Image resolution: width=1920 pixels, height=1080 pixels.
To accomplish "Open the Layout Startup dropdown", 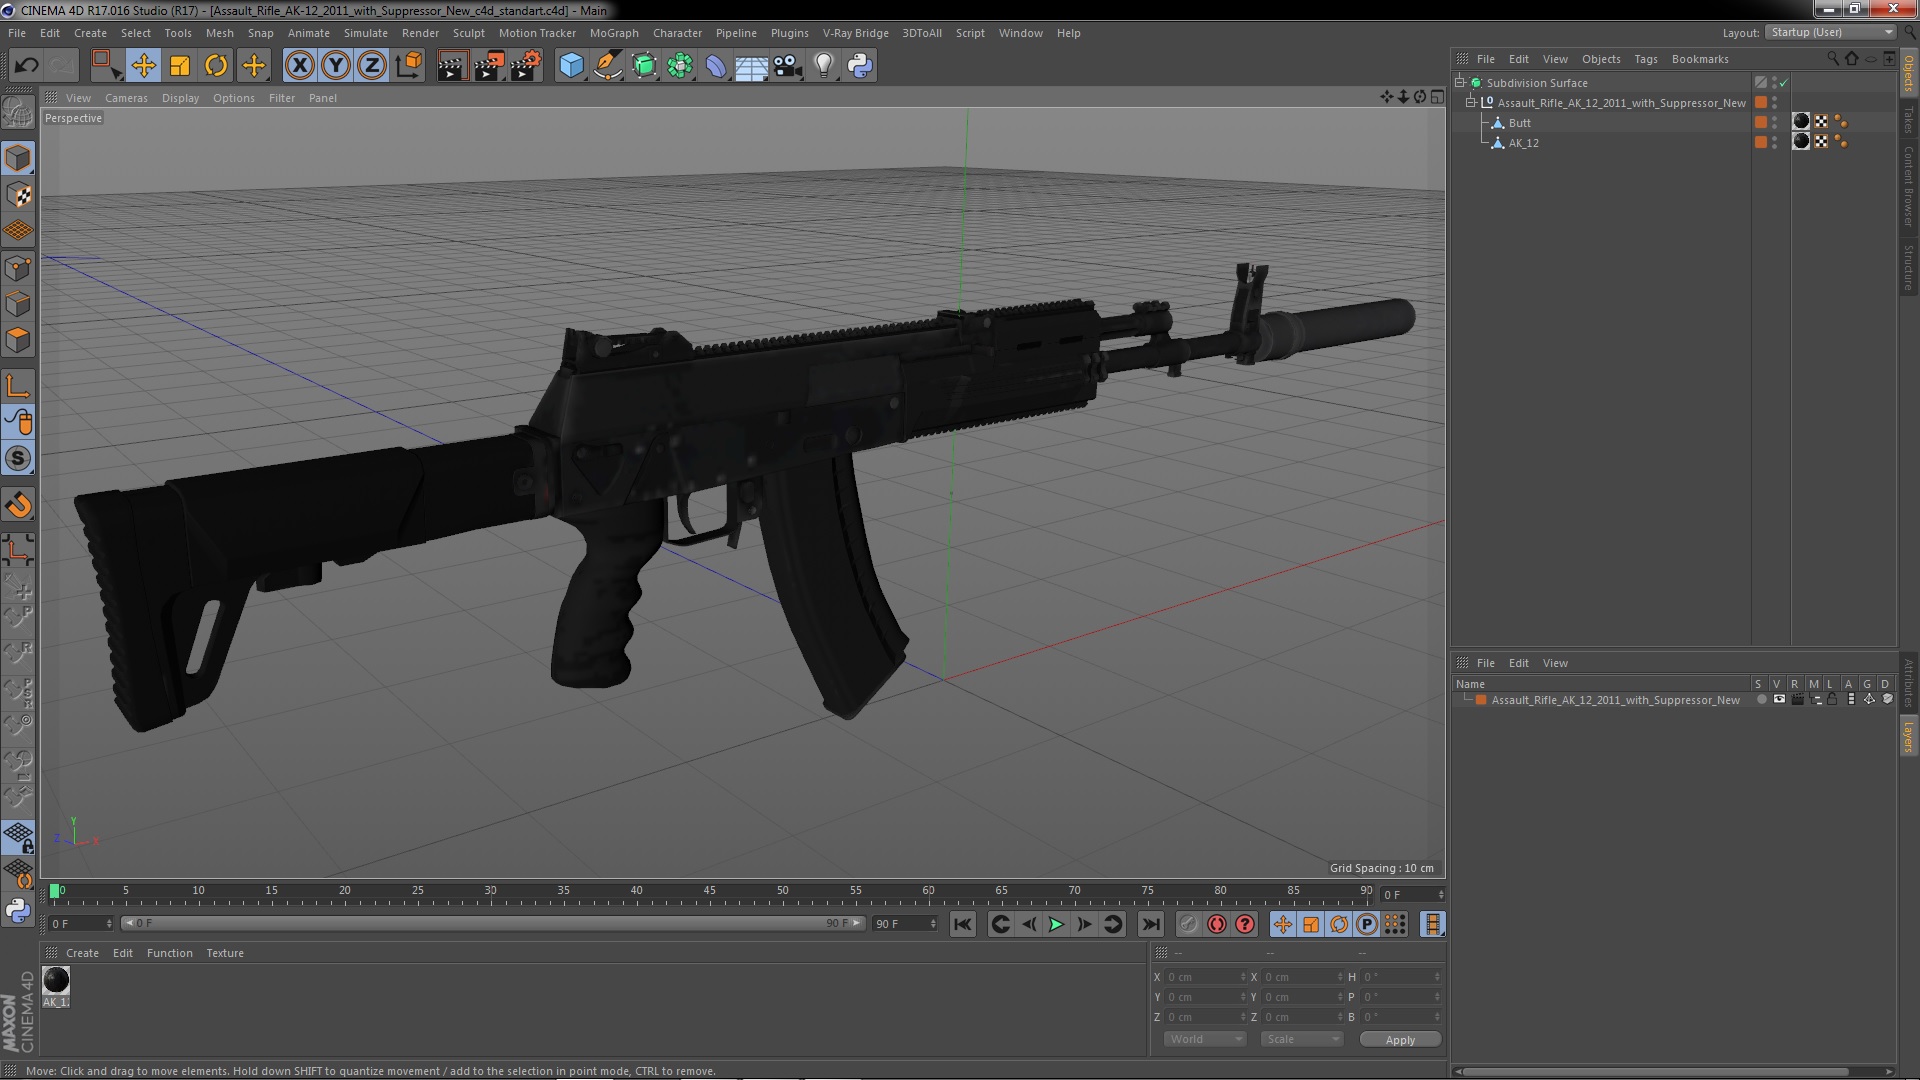I will 1831,32.
